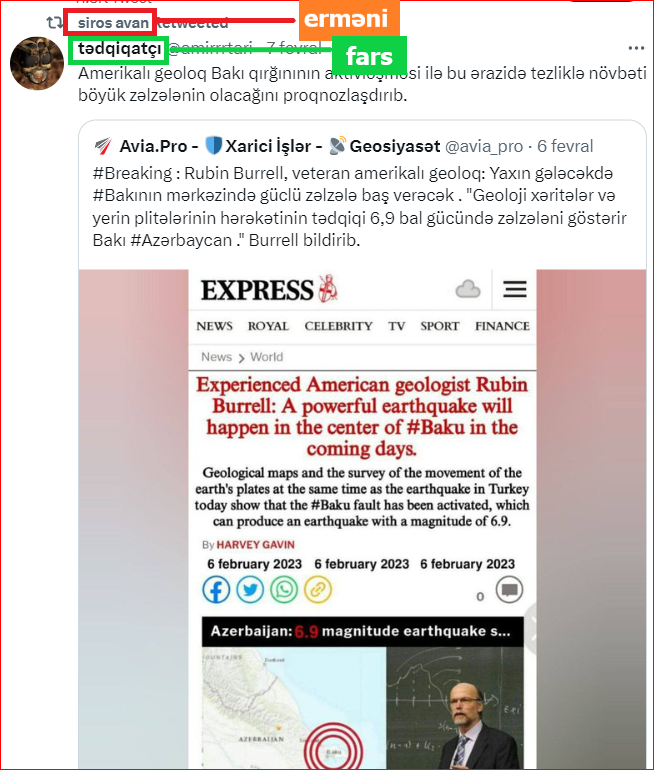Viewport: 654px width, 770px height.
Task: Click the yellow copy-link share icon
Action: [x=318, y=589]
